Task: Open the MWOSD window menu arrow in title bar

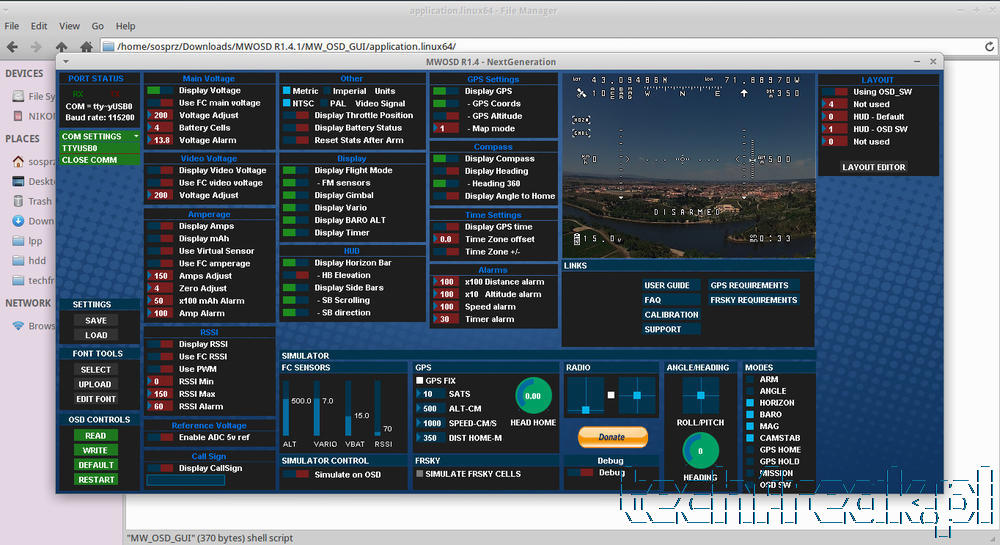Action: 66,62
